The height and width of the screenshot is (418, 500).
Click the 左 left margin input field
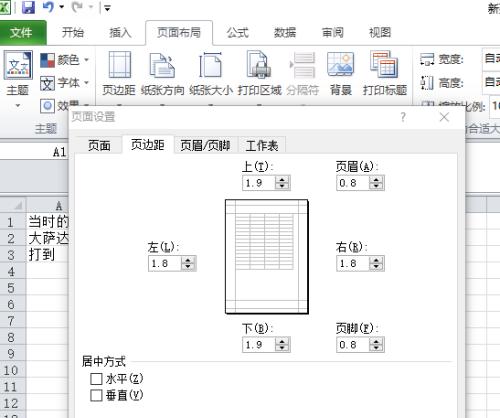pyautogui.click(x=165, y=264)
